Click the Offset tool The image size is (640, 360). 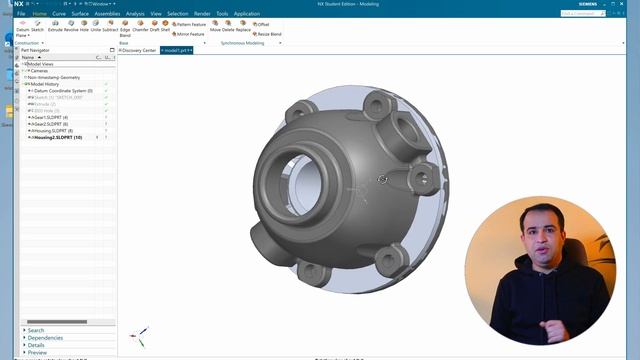[x=261, y=24]
